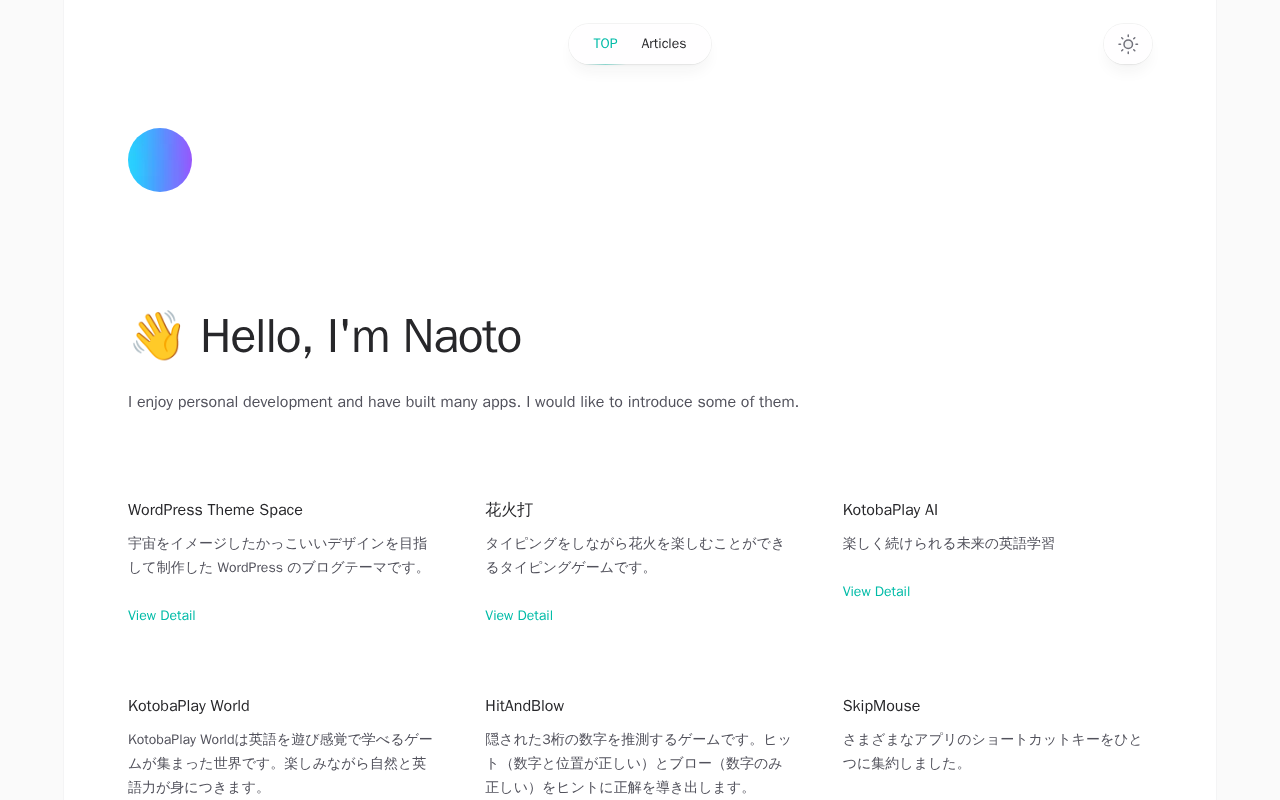
Task: Click the HitAndBlow project title
Action: [525, 706]
